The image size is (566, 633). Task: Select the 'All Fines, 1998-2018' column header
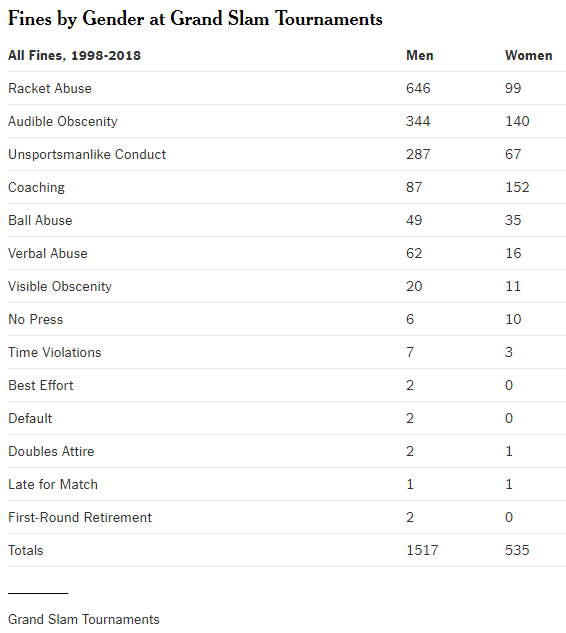74,55
